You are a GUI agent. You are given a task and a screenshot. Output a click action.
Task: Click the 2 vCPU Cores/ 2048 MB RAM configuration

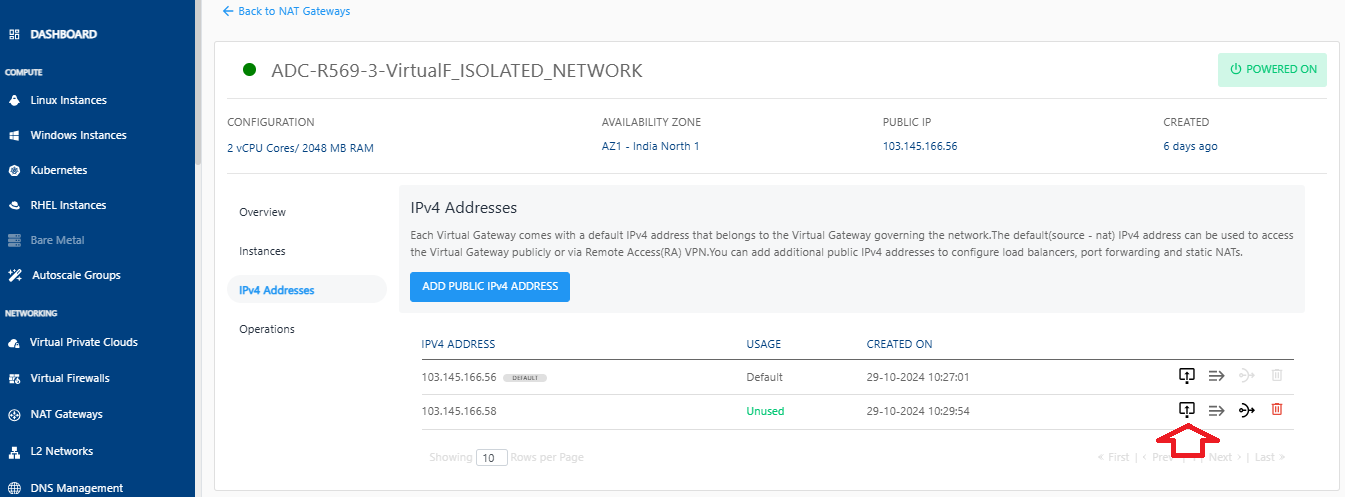click(x=301, y=148)
